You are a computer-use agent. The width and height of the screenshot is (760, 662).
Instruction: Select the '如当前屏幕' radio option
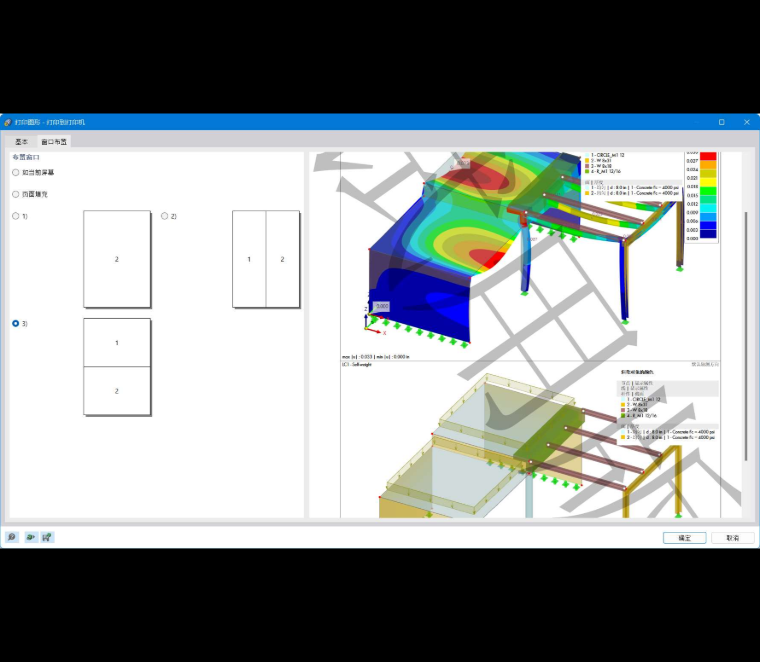coord(16,173)
